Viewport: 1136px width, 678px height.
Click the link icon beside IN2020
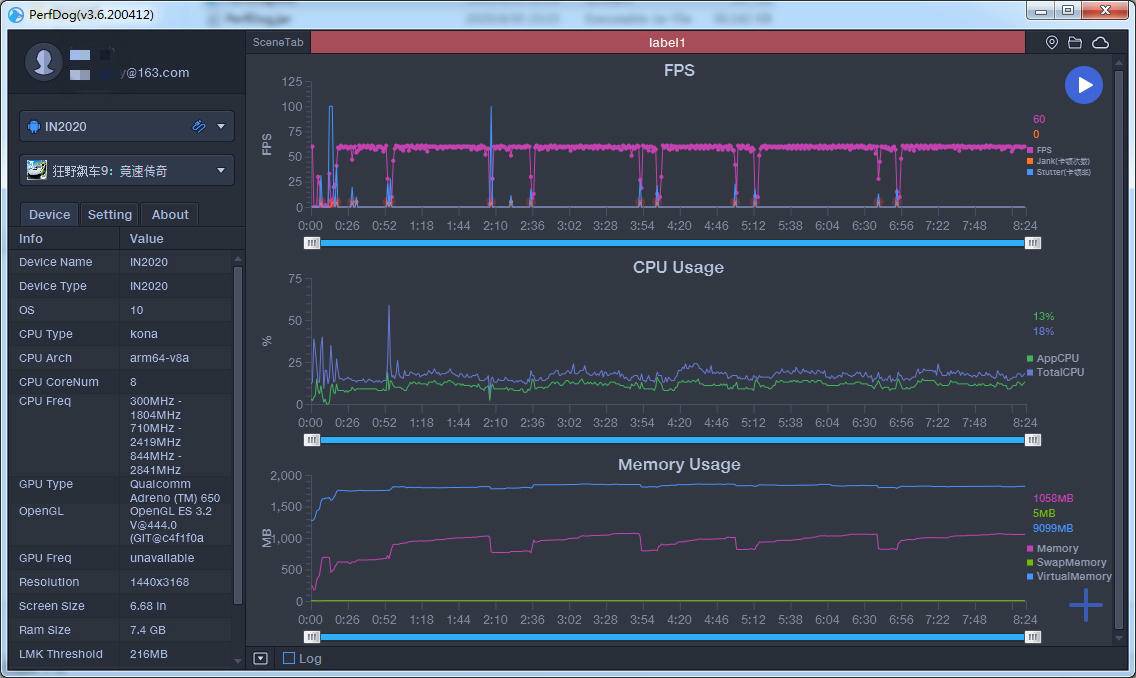[x=199, y=126]
